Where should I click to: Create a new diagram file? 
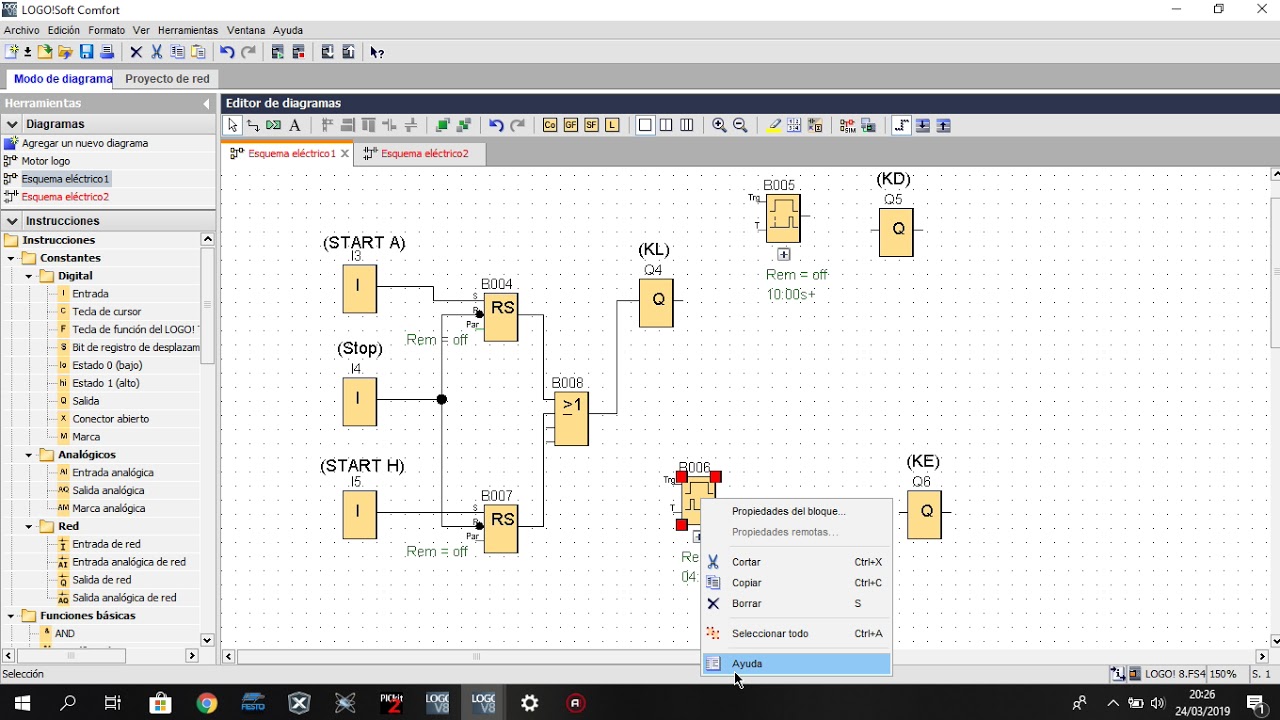12,52
